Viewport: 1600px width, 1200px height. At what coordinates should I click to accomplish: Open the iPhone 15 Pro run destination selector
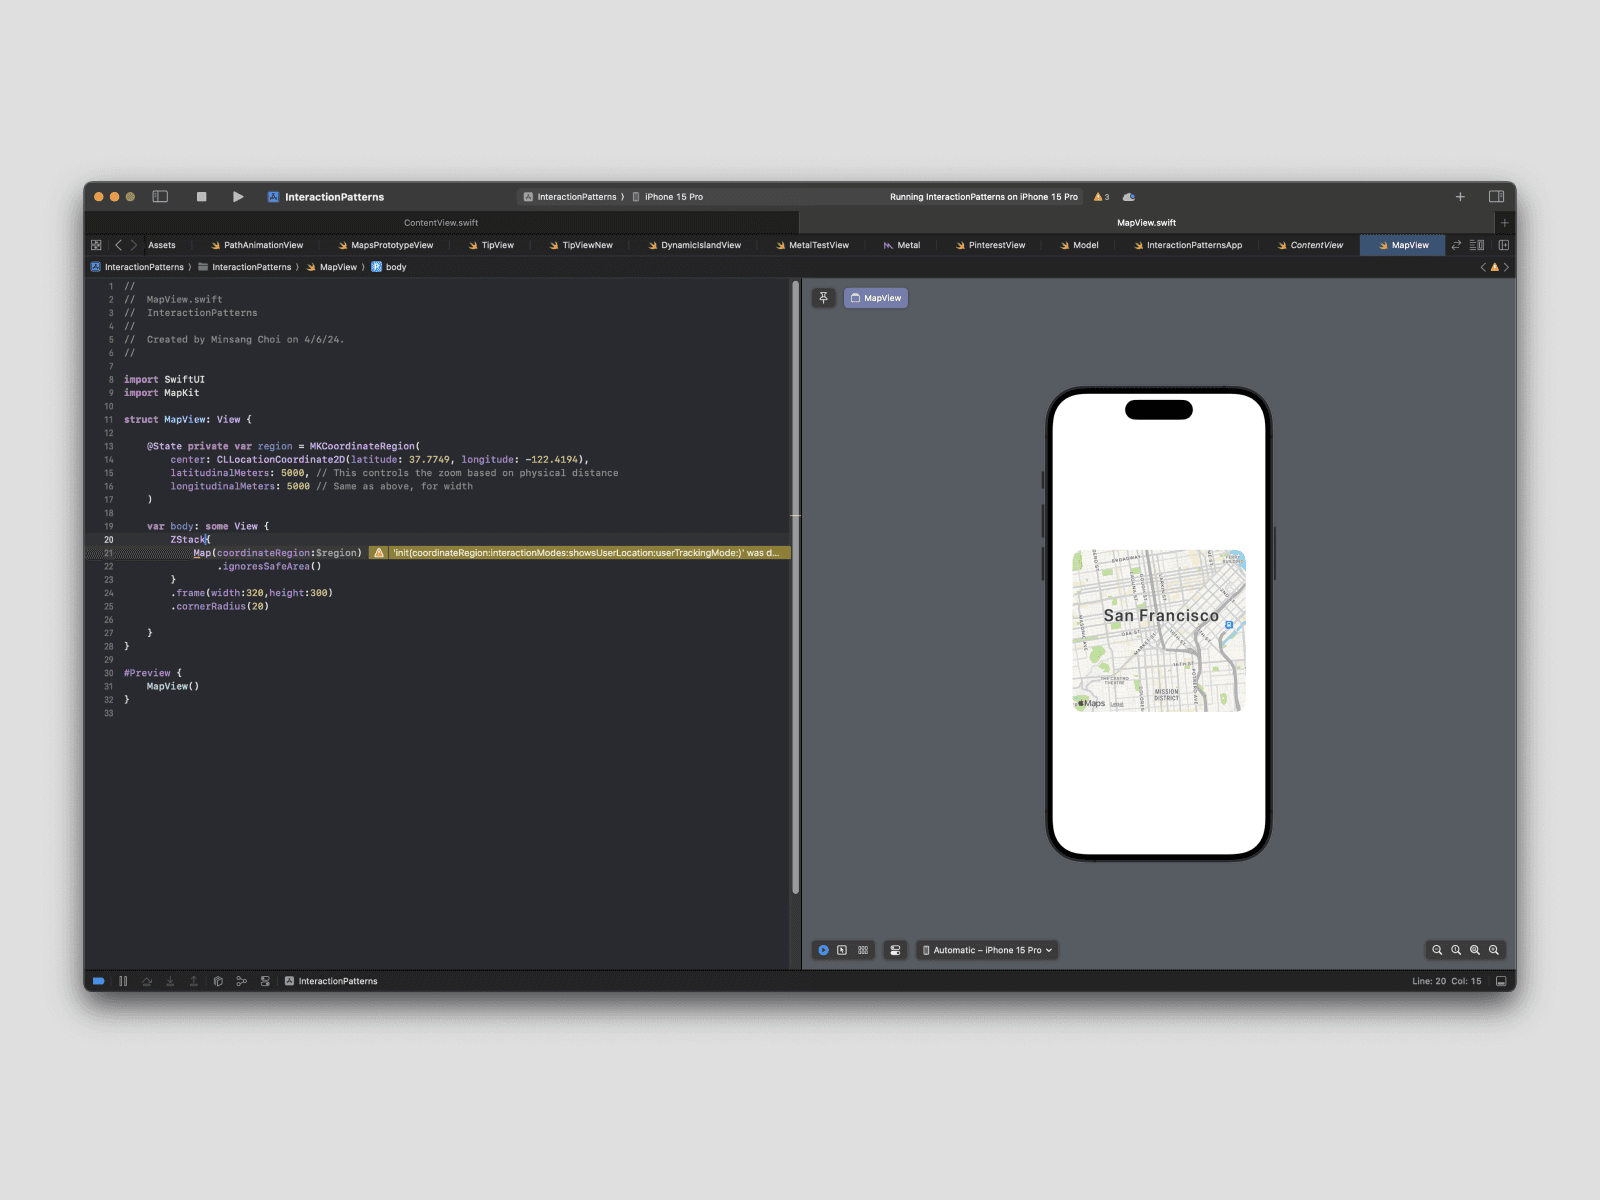pos(673,197)
